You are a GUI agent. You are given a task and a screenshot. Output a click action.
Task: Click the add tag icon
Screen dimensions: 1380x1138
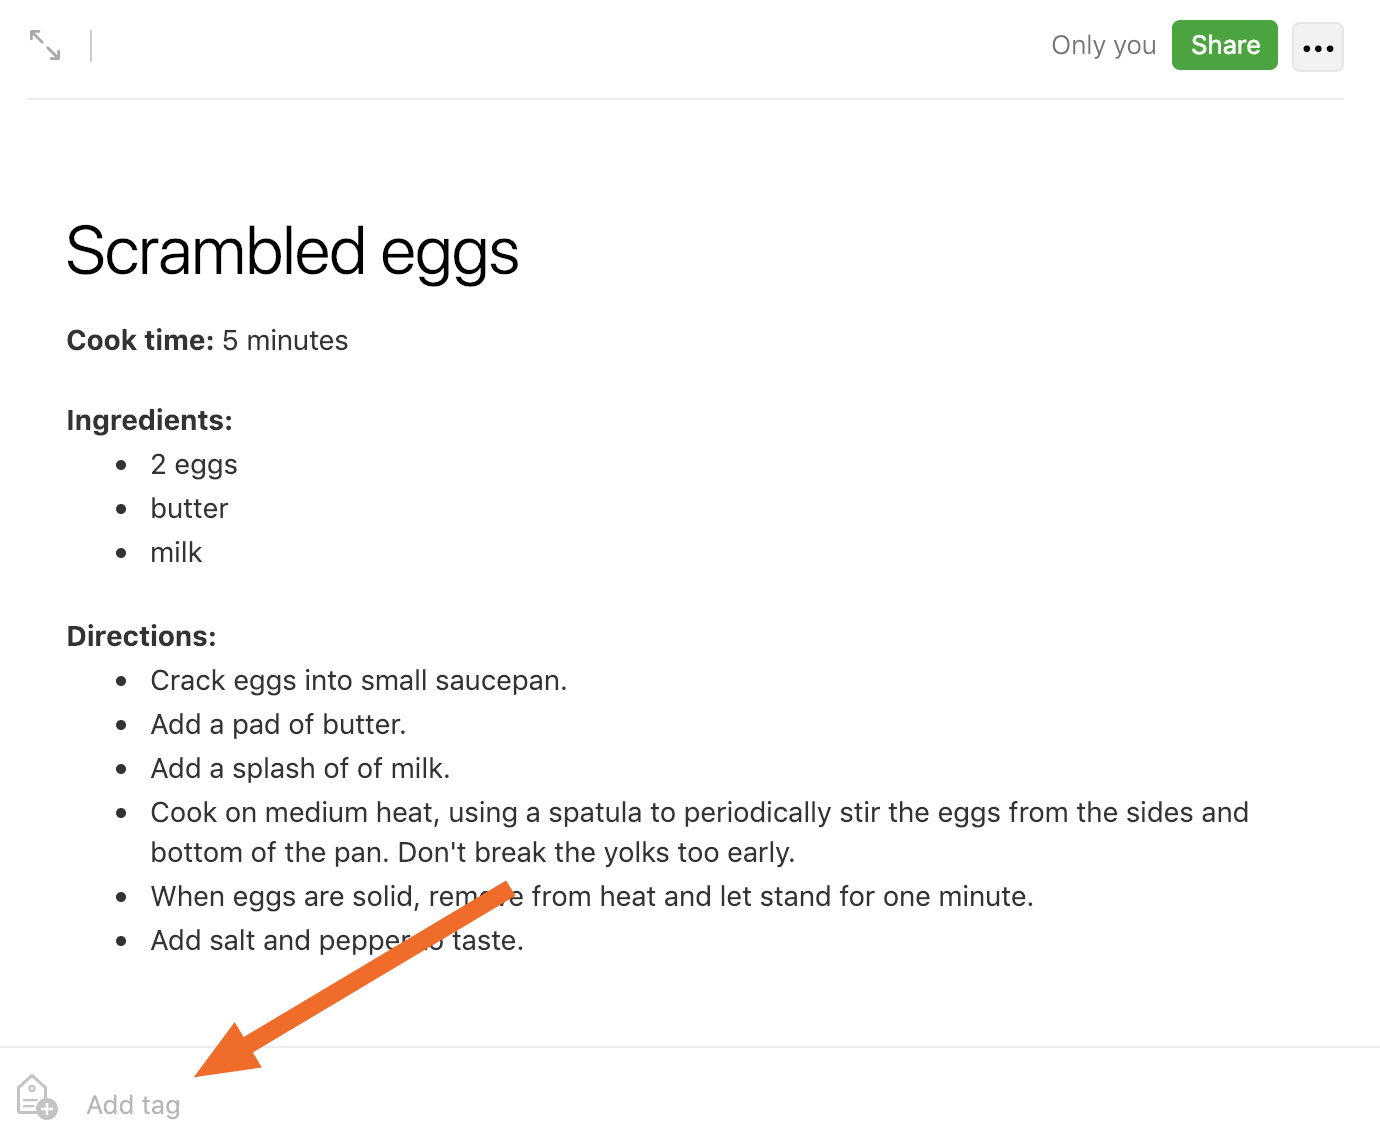point(37,1097)
